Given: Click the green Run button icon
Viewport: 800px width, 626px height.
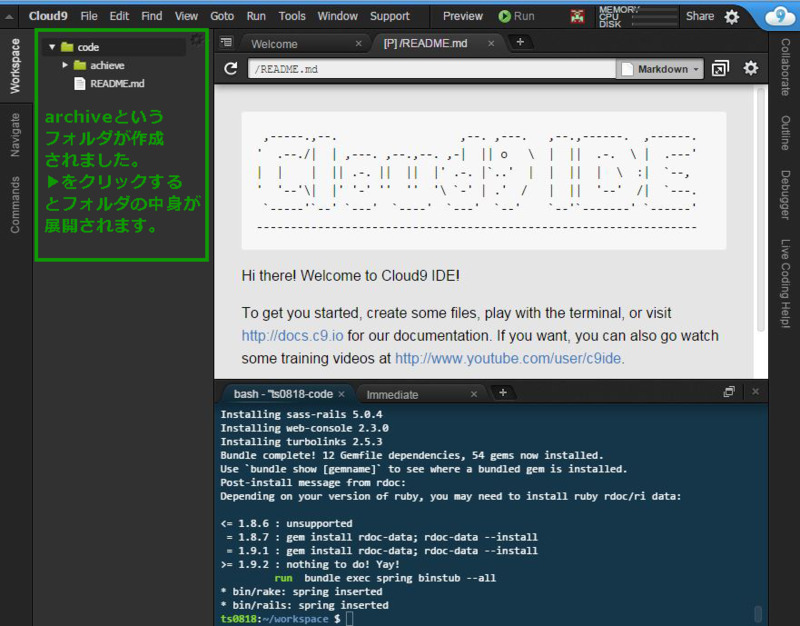Looking at the screenshot, I should pos(504,16).
